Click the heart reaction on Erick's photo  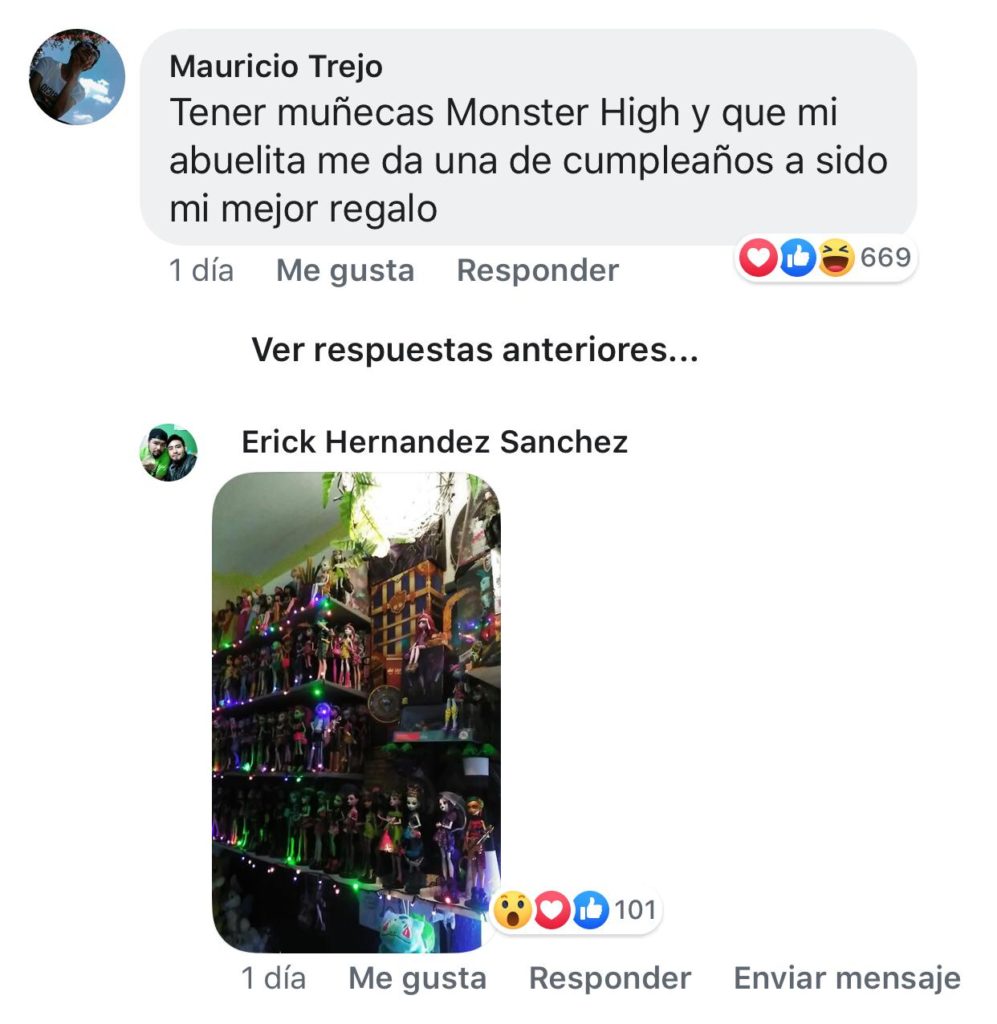coord(552,910)
